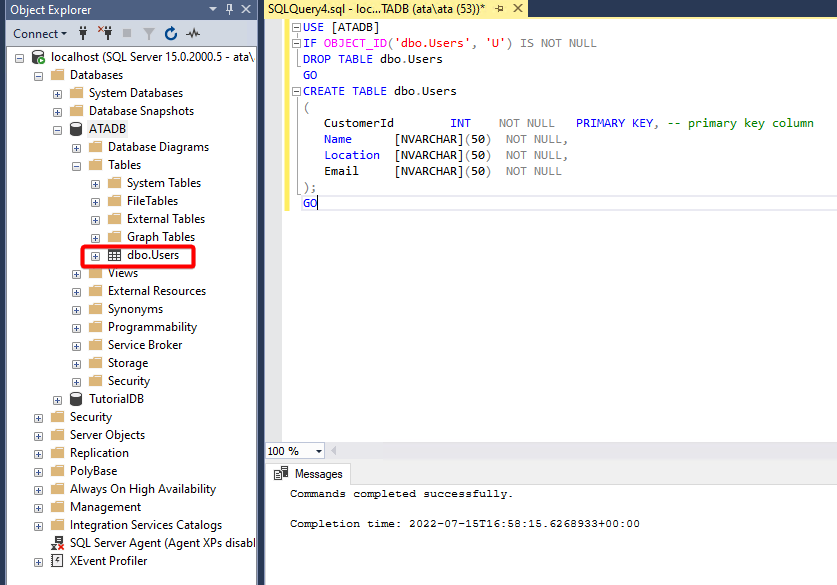The height and width of the screenshot is (585, 837).
Task: Collapse the Tables folder node
Action: 76,166
